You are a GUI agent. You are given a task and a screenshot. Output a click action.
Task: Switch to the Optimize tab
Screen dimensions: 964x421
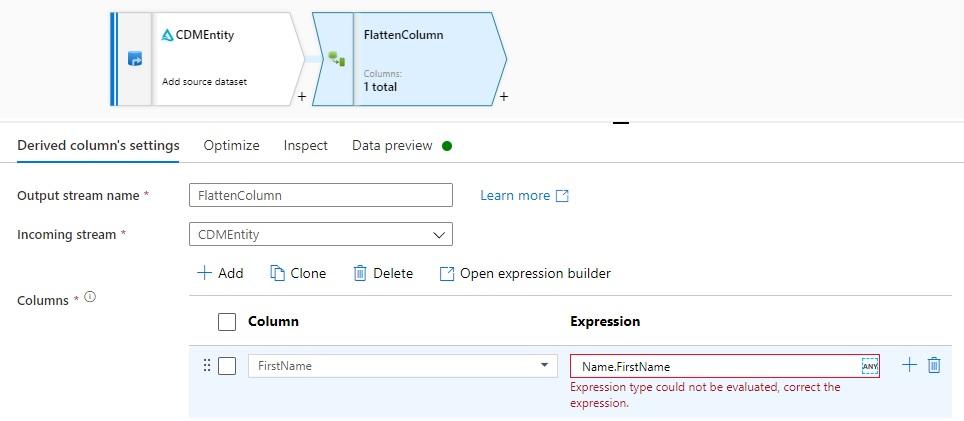click(231, 145)
